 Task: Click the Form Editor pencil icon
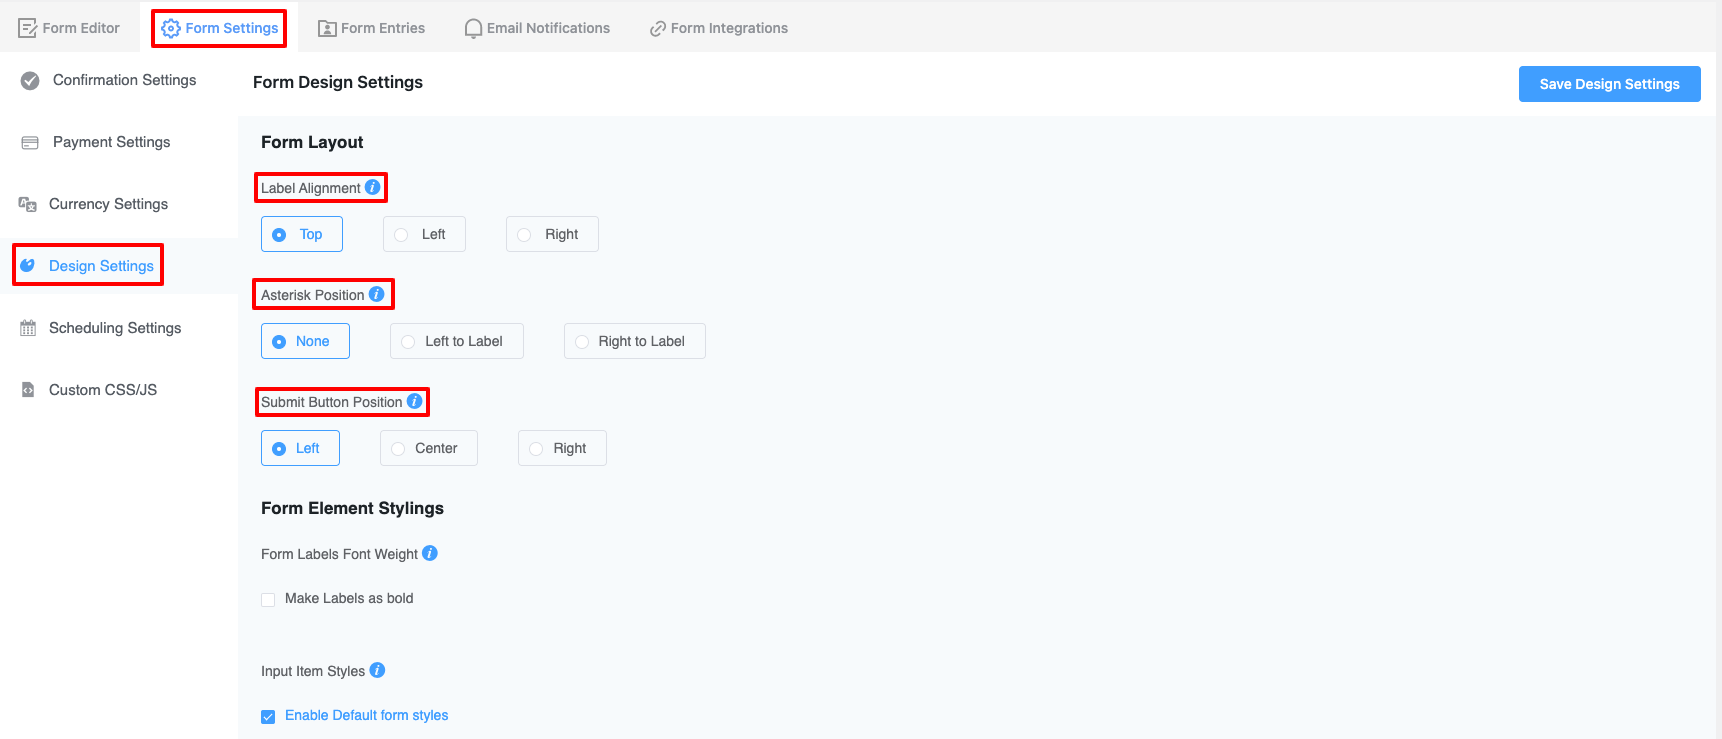pyautogui.click(x=28, y=28)
